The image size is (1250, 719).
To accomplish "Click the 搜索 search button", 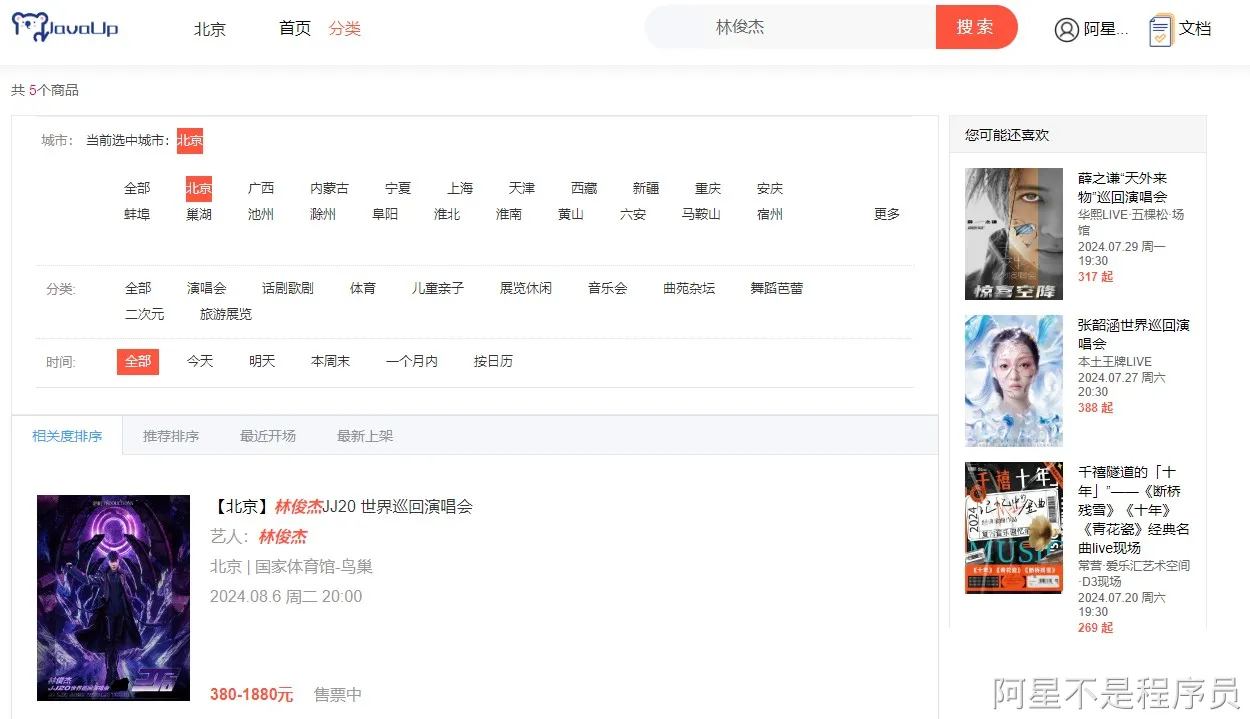I will [975, 27].
